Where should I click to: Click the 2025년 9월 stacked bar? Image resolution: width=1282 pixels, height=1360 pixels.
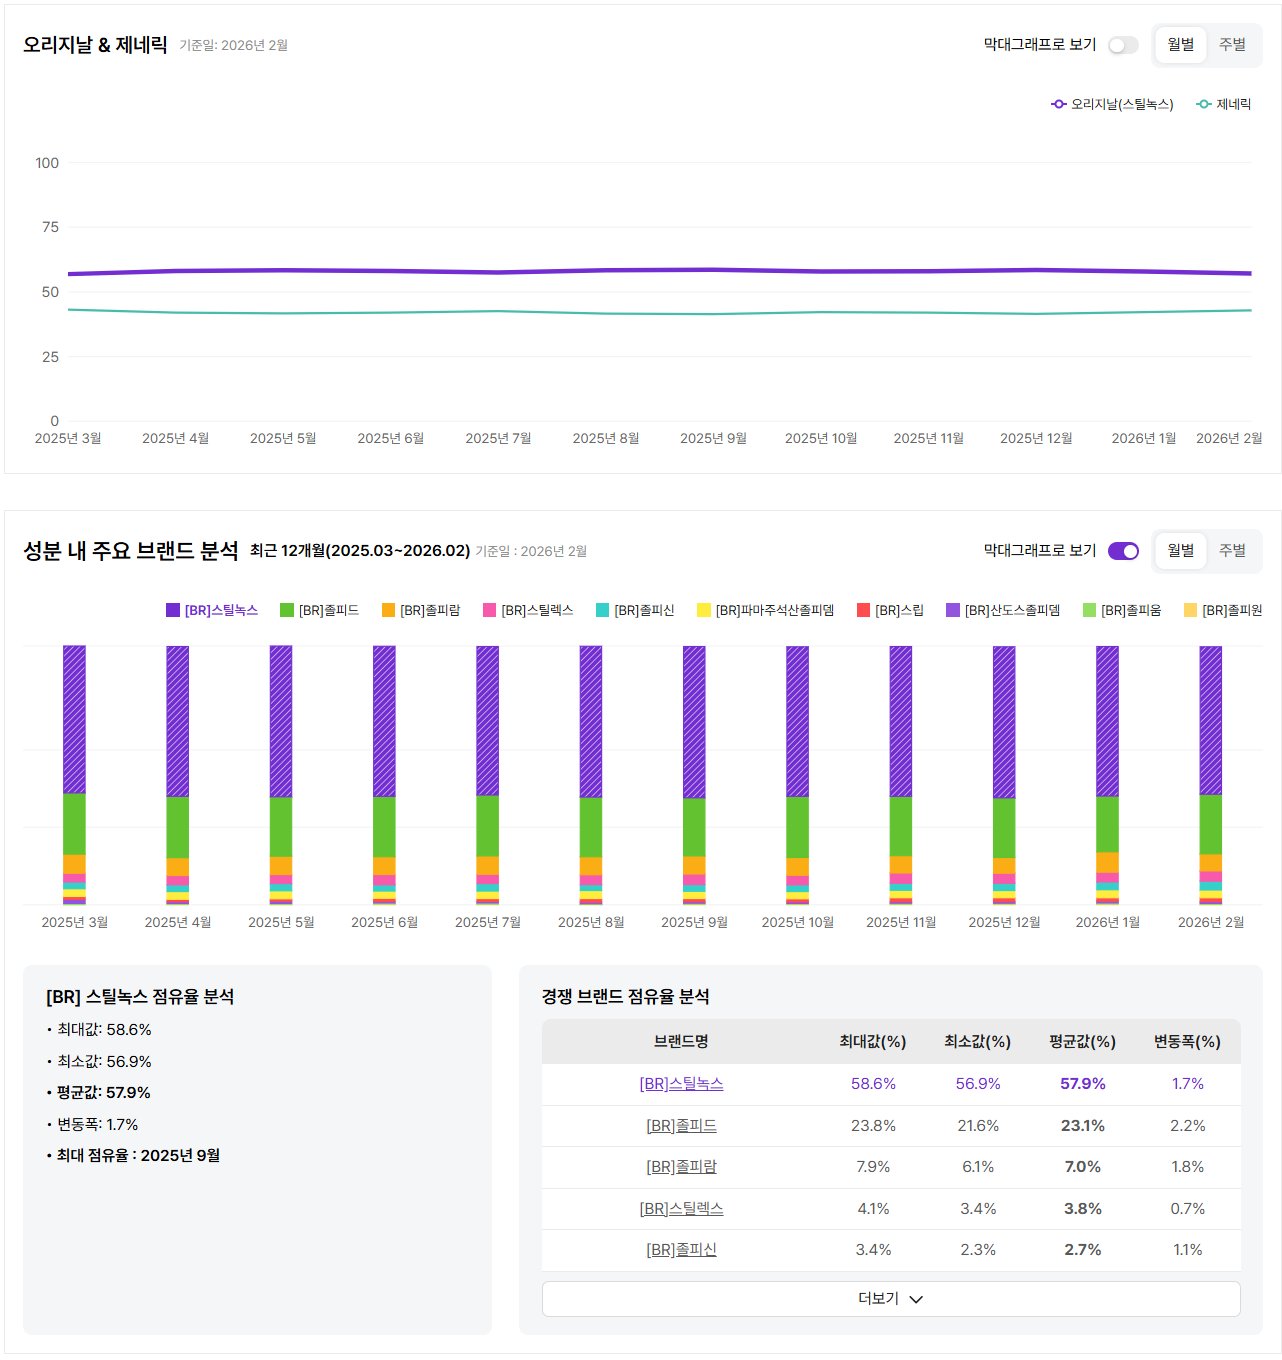tap(694, 775)
